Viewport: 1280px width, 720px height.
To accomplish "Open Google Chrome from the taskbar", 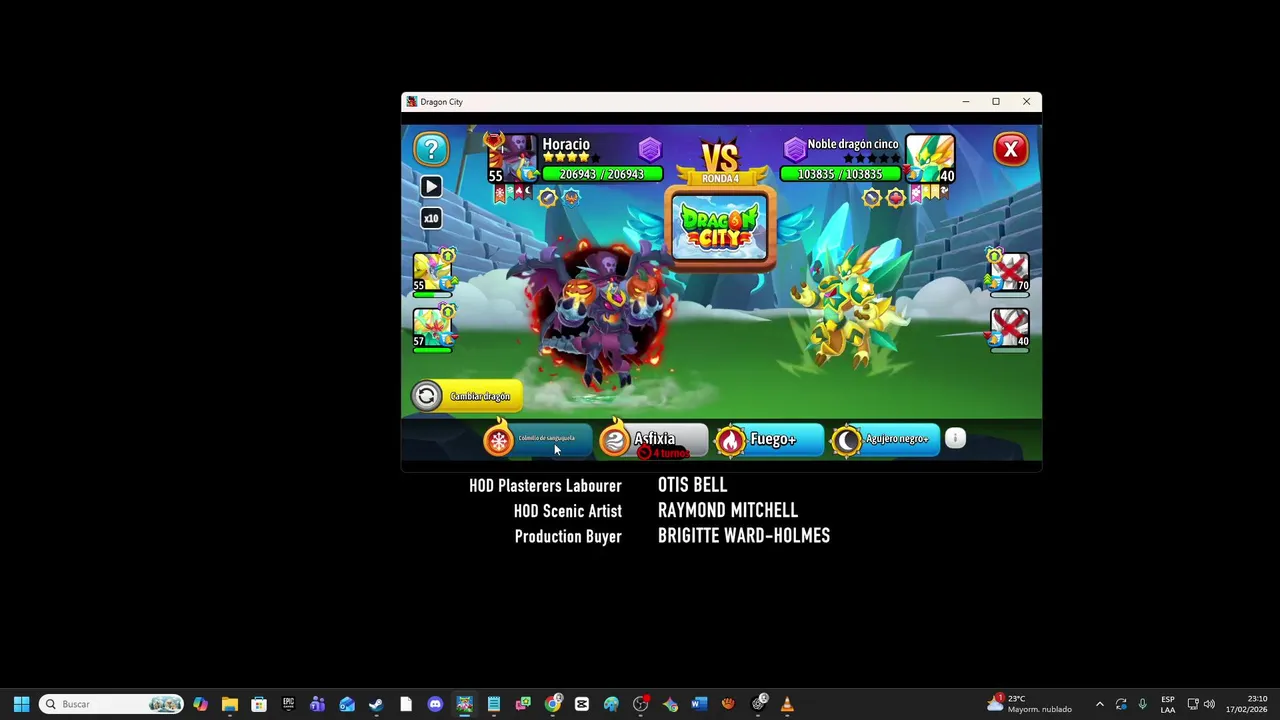I will pos(553,704).
